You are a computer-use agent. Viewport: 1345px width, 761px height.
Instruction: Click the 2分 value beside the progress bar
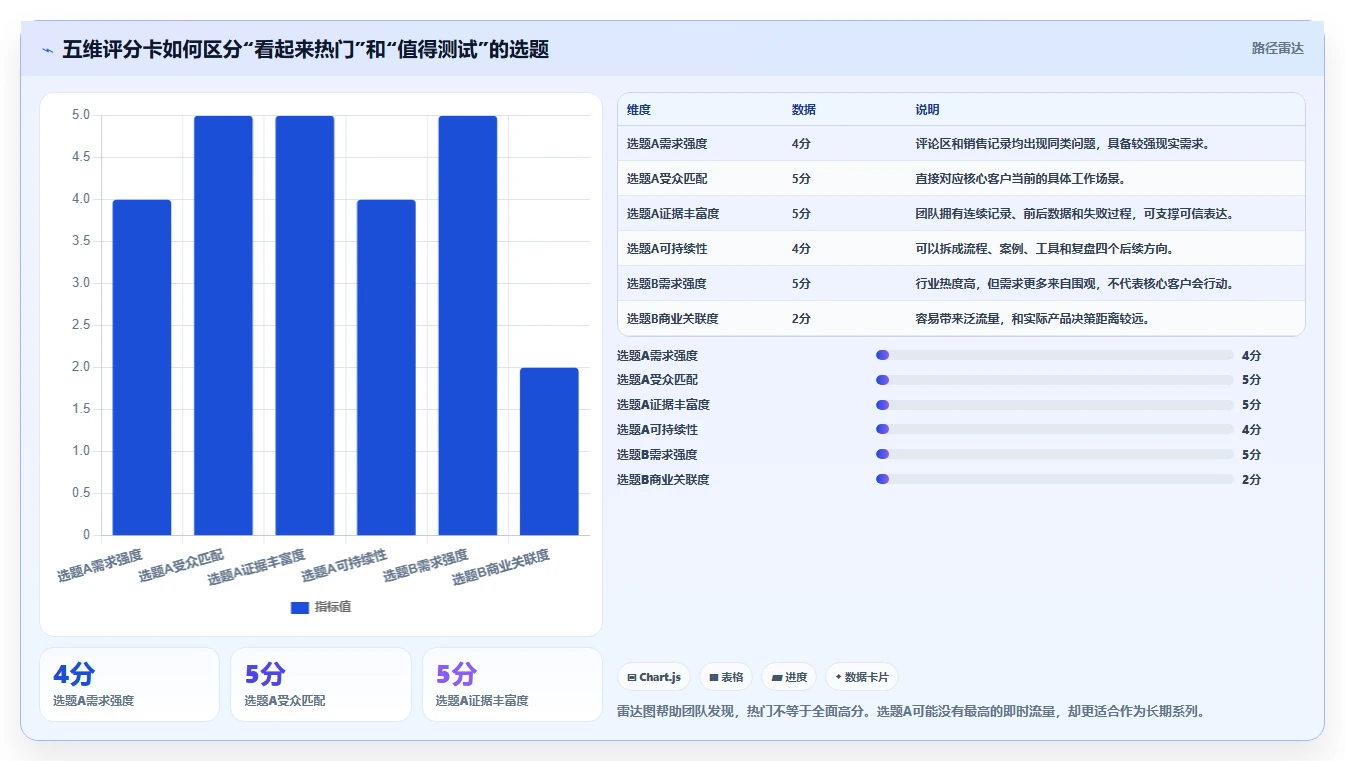[1251, 480]
